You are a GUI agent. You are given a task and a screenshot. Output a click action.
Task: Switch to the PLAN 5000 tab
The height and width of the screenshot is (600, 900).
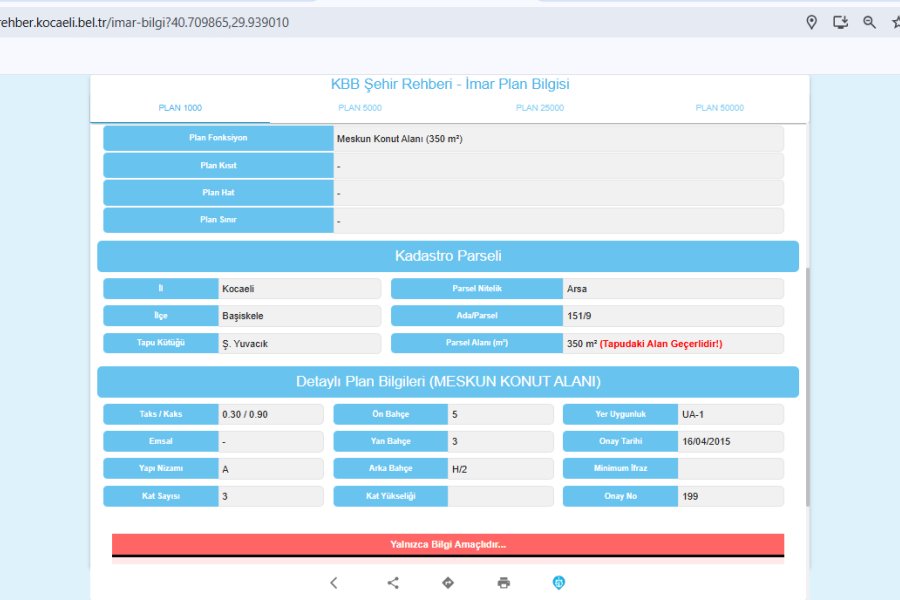click(360, 108)
